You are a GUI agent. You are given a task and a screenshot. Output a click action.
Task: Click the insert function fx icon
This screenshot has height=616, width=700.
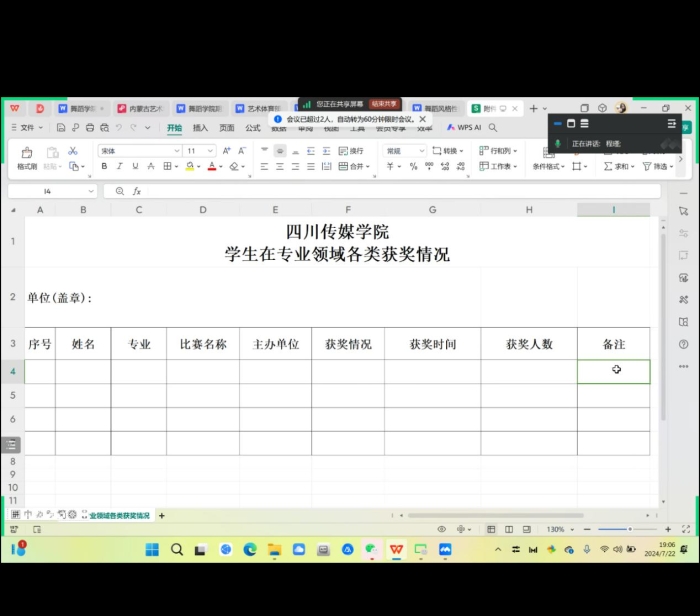(x=137, y=191)
